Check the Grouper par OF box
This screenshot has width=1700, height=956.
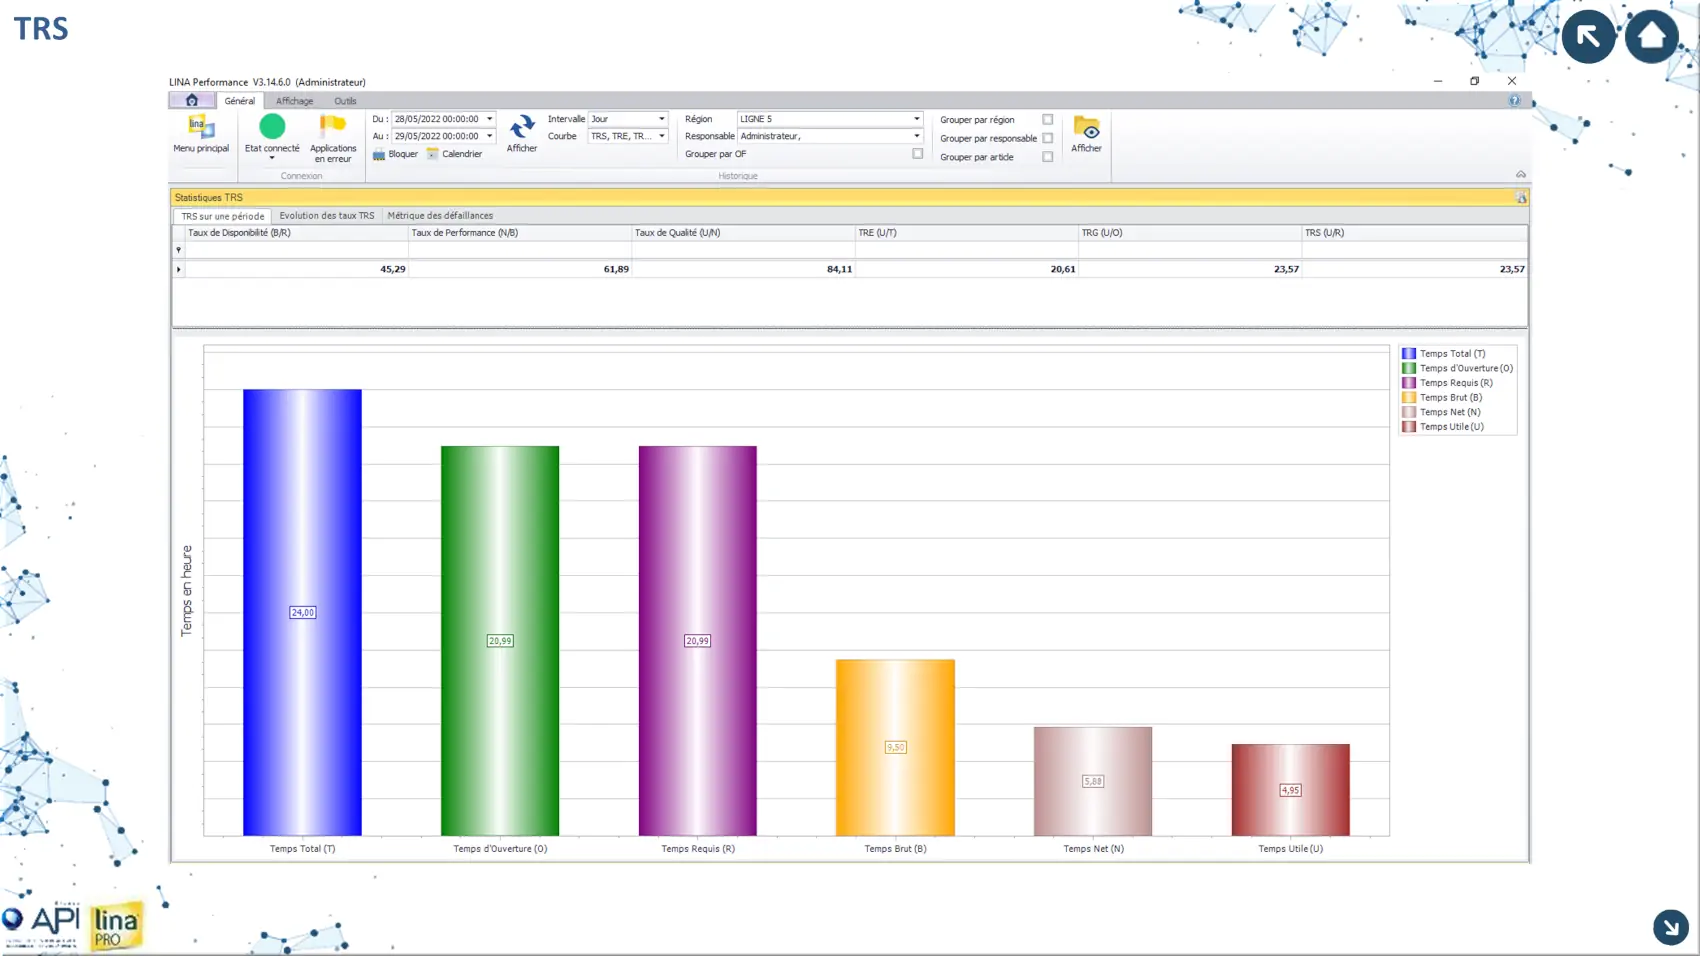[x=917, y=154]
